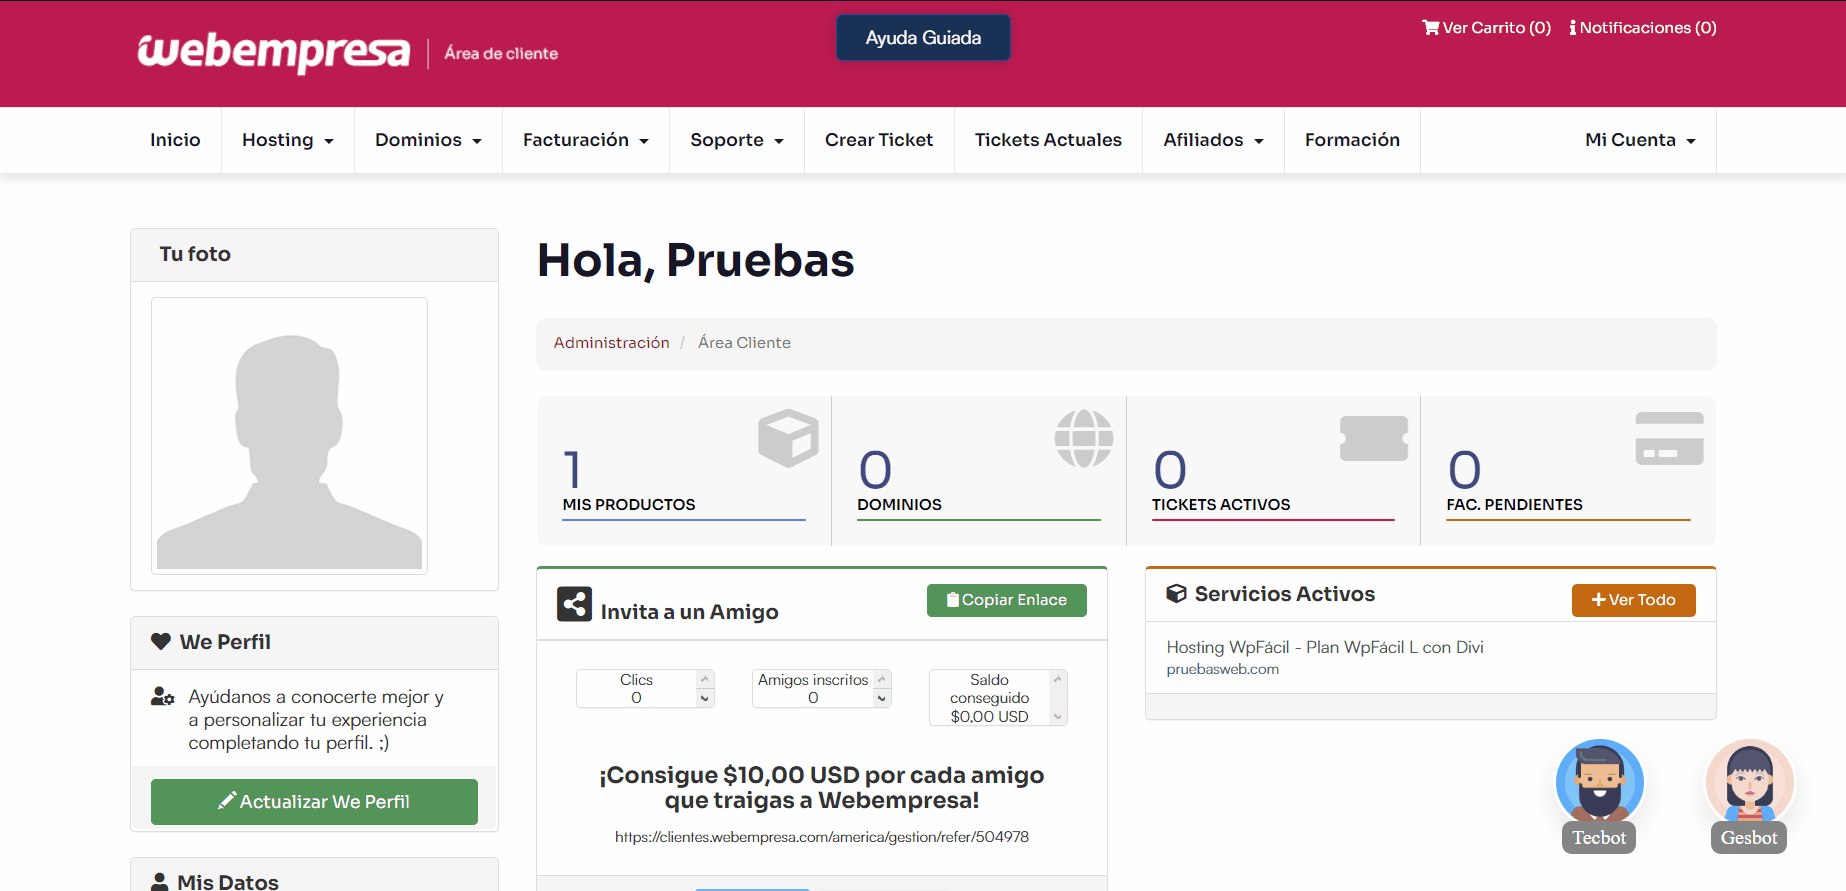Select Crear Ticket in navigation
This screenshot has width=1846, height=891.
coord(878,140)
